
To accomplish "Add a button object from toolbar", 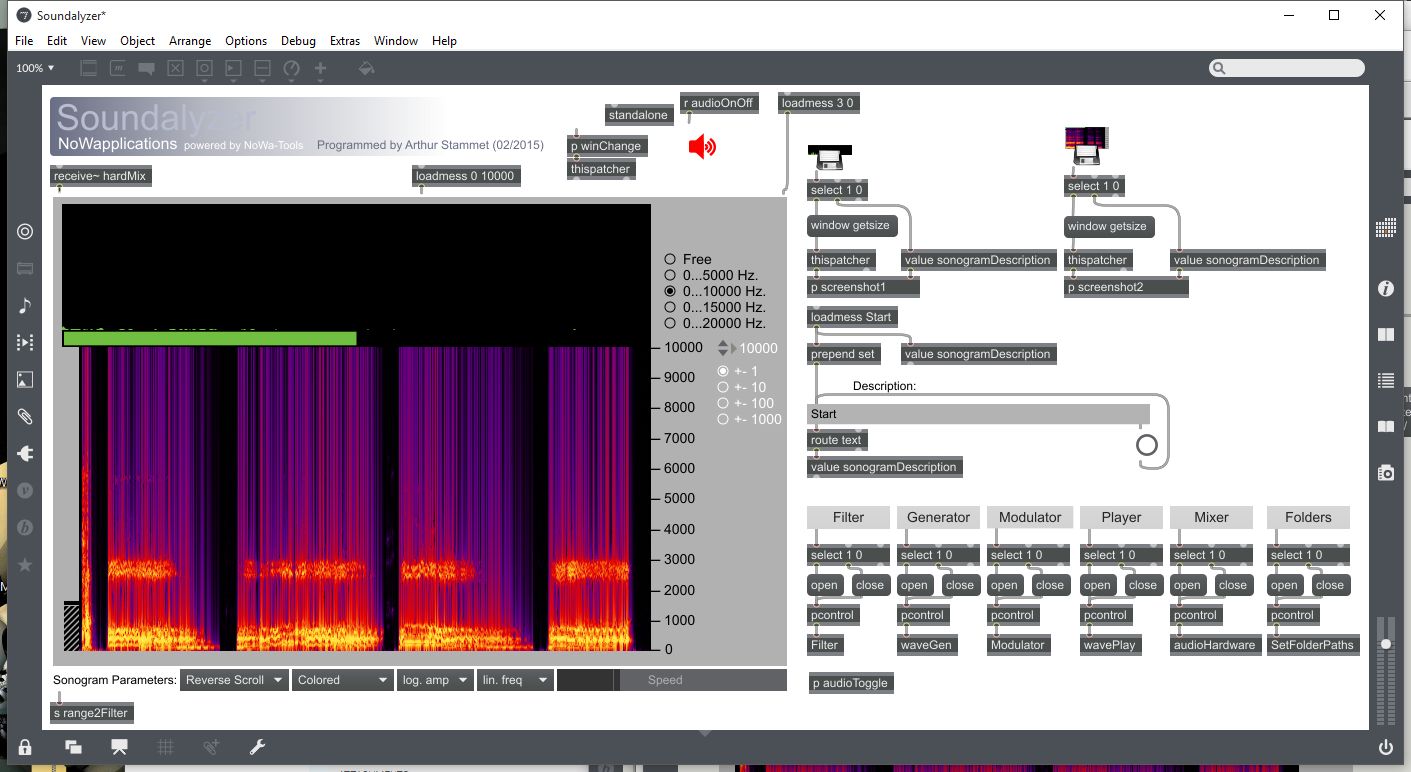I will point(204,68).
